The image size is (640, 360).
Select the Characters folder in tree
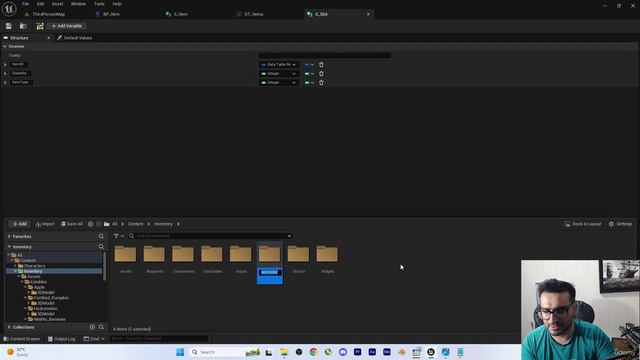coord(35,266)
